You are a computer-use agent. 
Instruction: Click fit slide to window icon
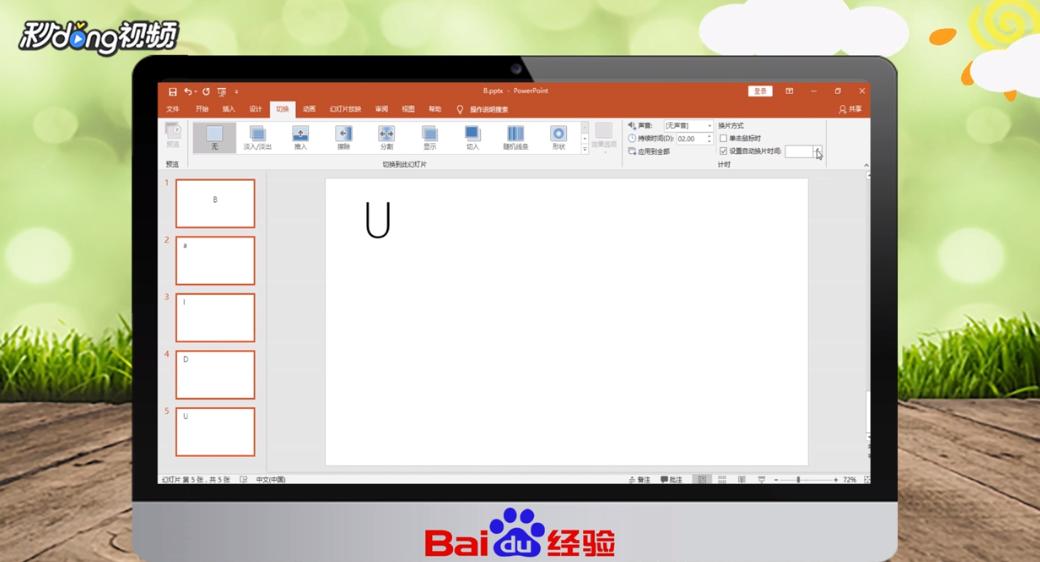pos(866,479)
